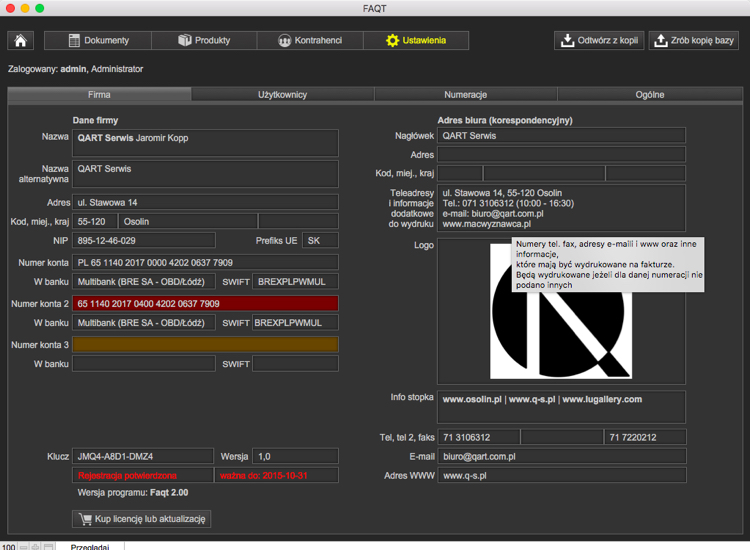Maximize the FAQT window with green button
The width and height of the screenshot is (750, 550).
tap(40, 8)
